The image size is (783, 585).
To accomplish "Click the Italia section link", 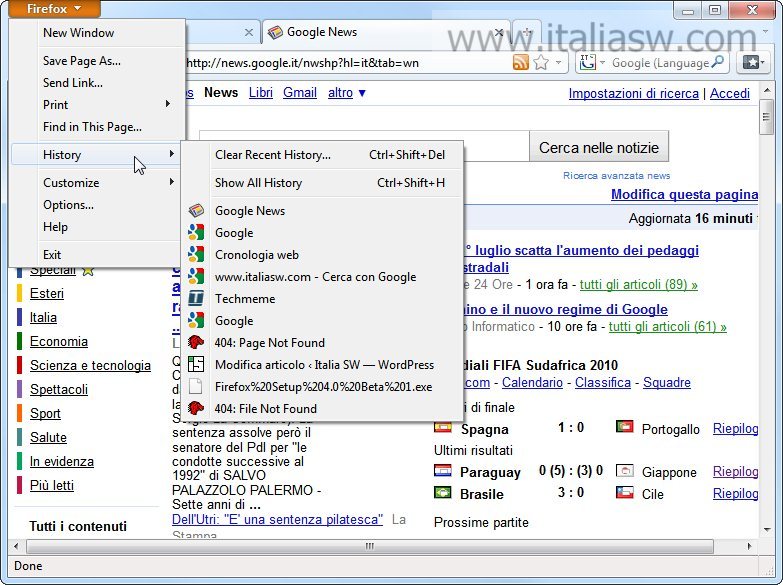I will point(43,317).
